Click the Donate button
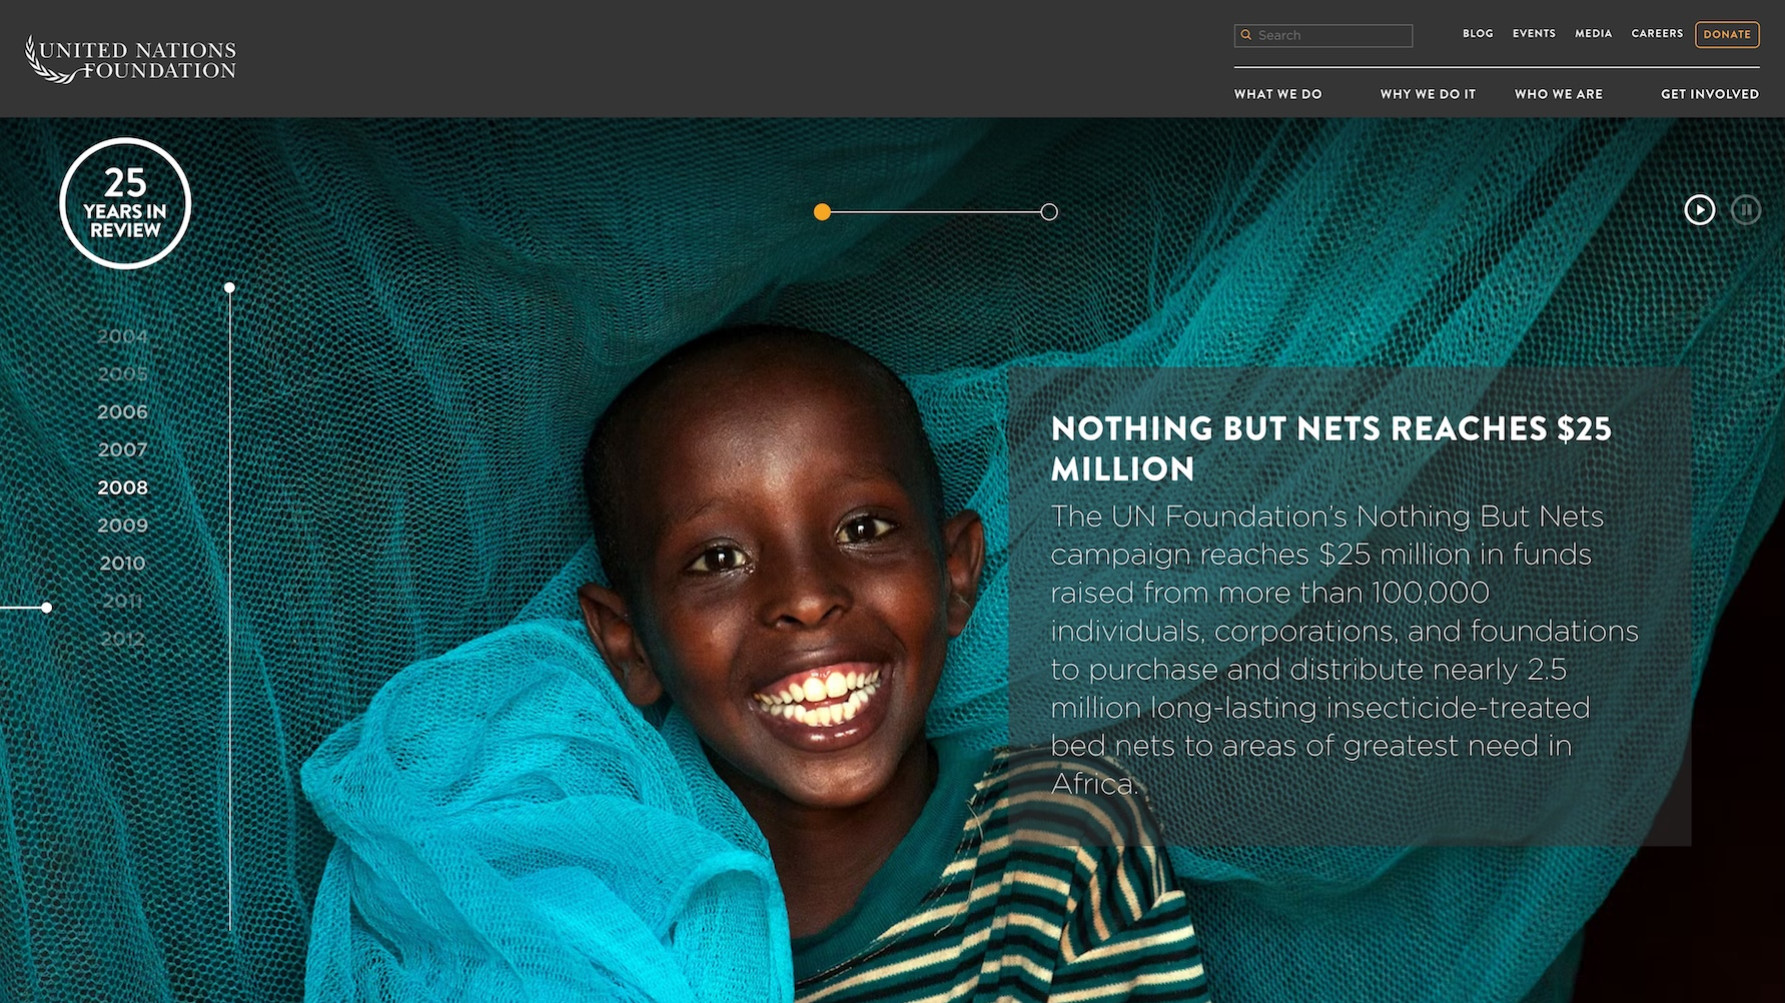The width and height of the screenshot is (1785, 1003). pyautogui.click(x=1727, y=35)
